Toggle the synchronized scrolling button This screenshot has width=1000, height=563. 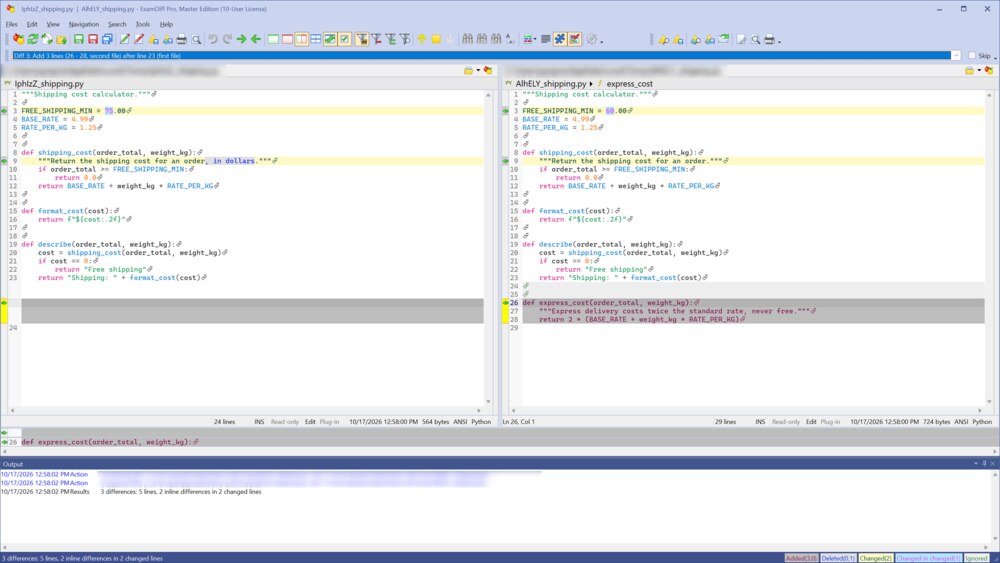click(330, 40)
